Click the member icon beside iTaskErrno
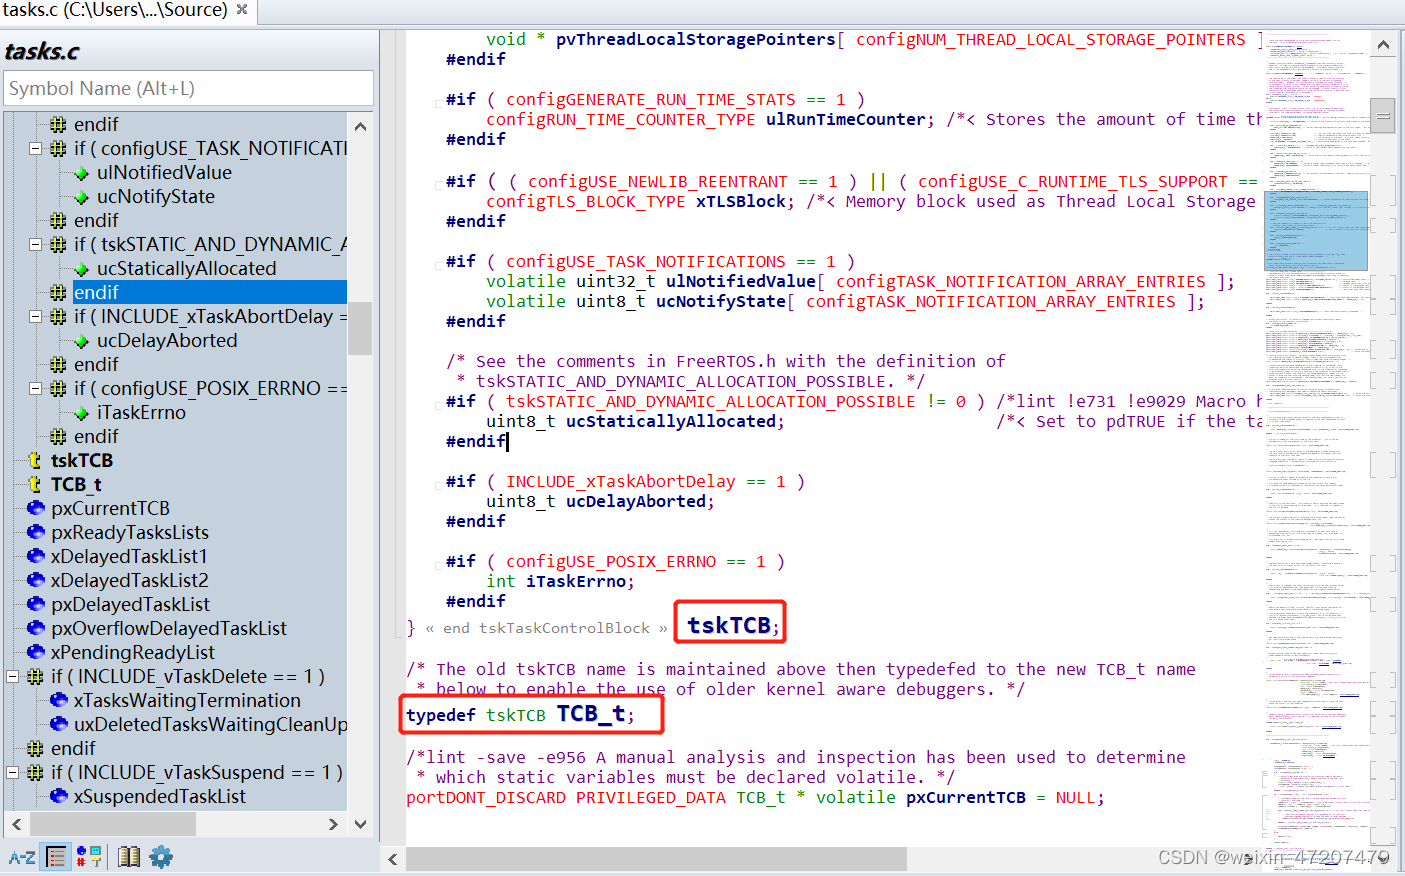 coord(82,413)
